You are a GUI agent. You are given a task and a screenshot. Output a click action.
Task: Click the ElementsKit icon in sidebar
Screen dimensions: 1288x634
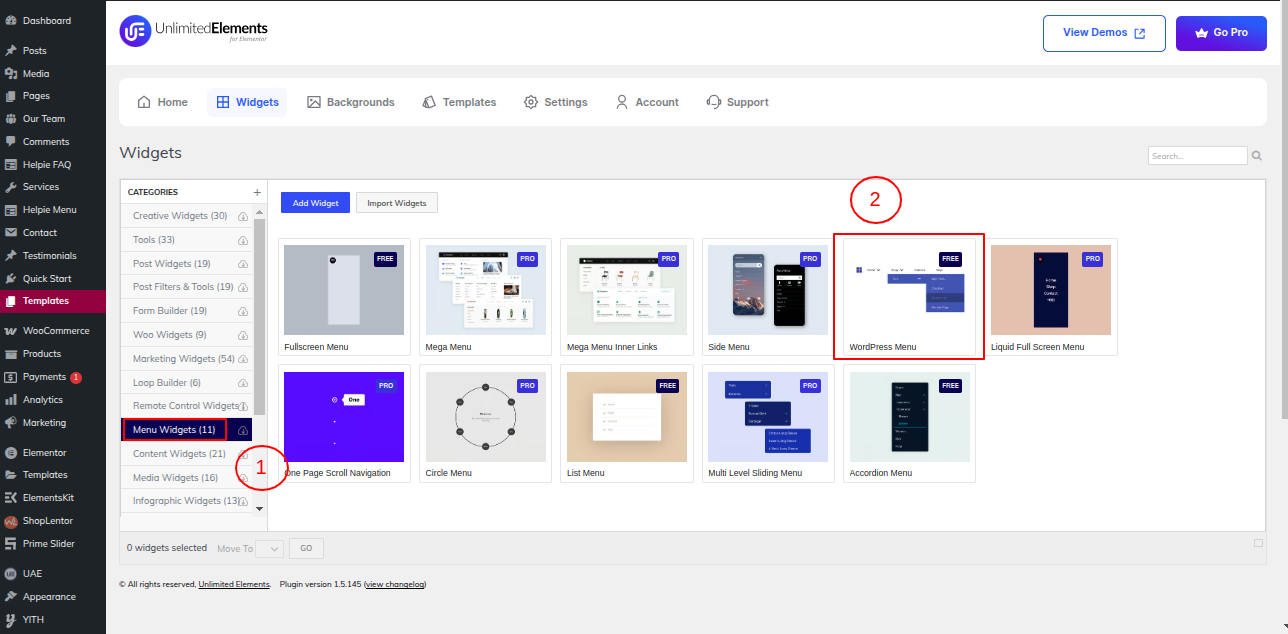11,498
